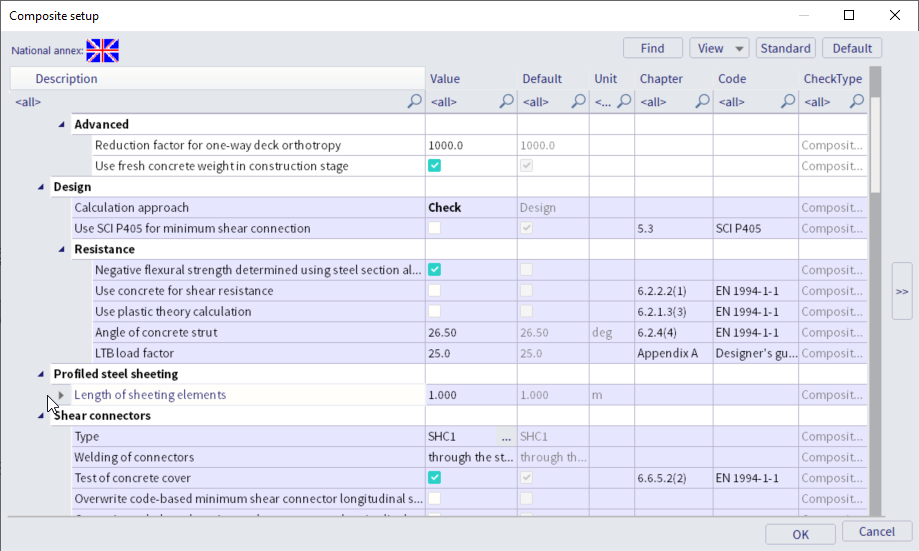919x551 pixels.
Task: Edit the Angle of concrete strut value
Action: point(470,333)
